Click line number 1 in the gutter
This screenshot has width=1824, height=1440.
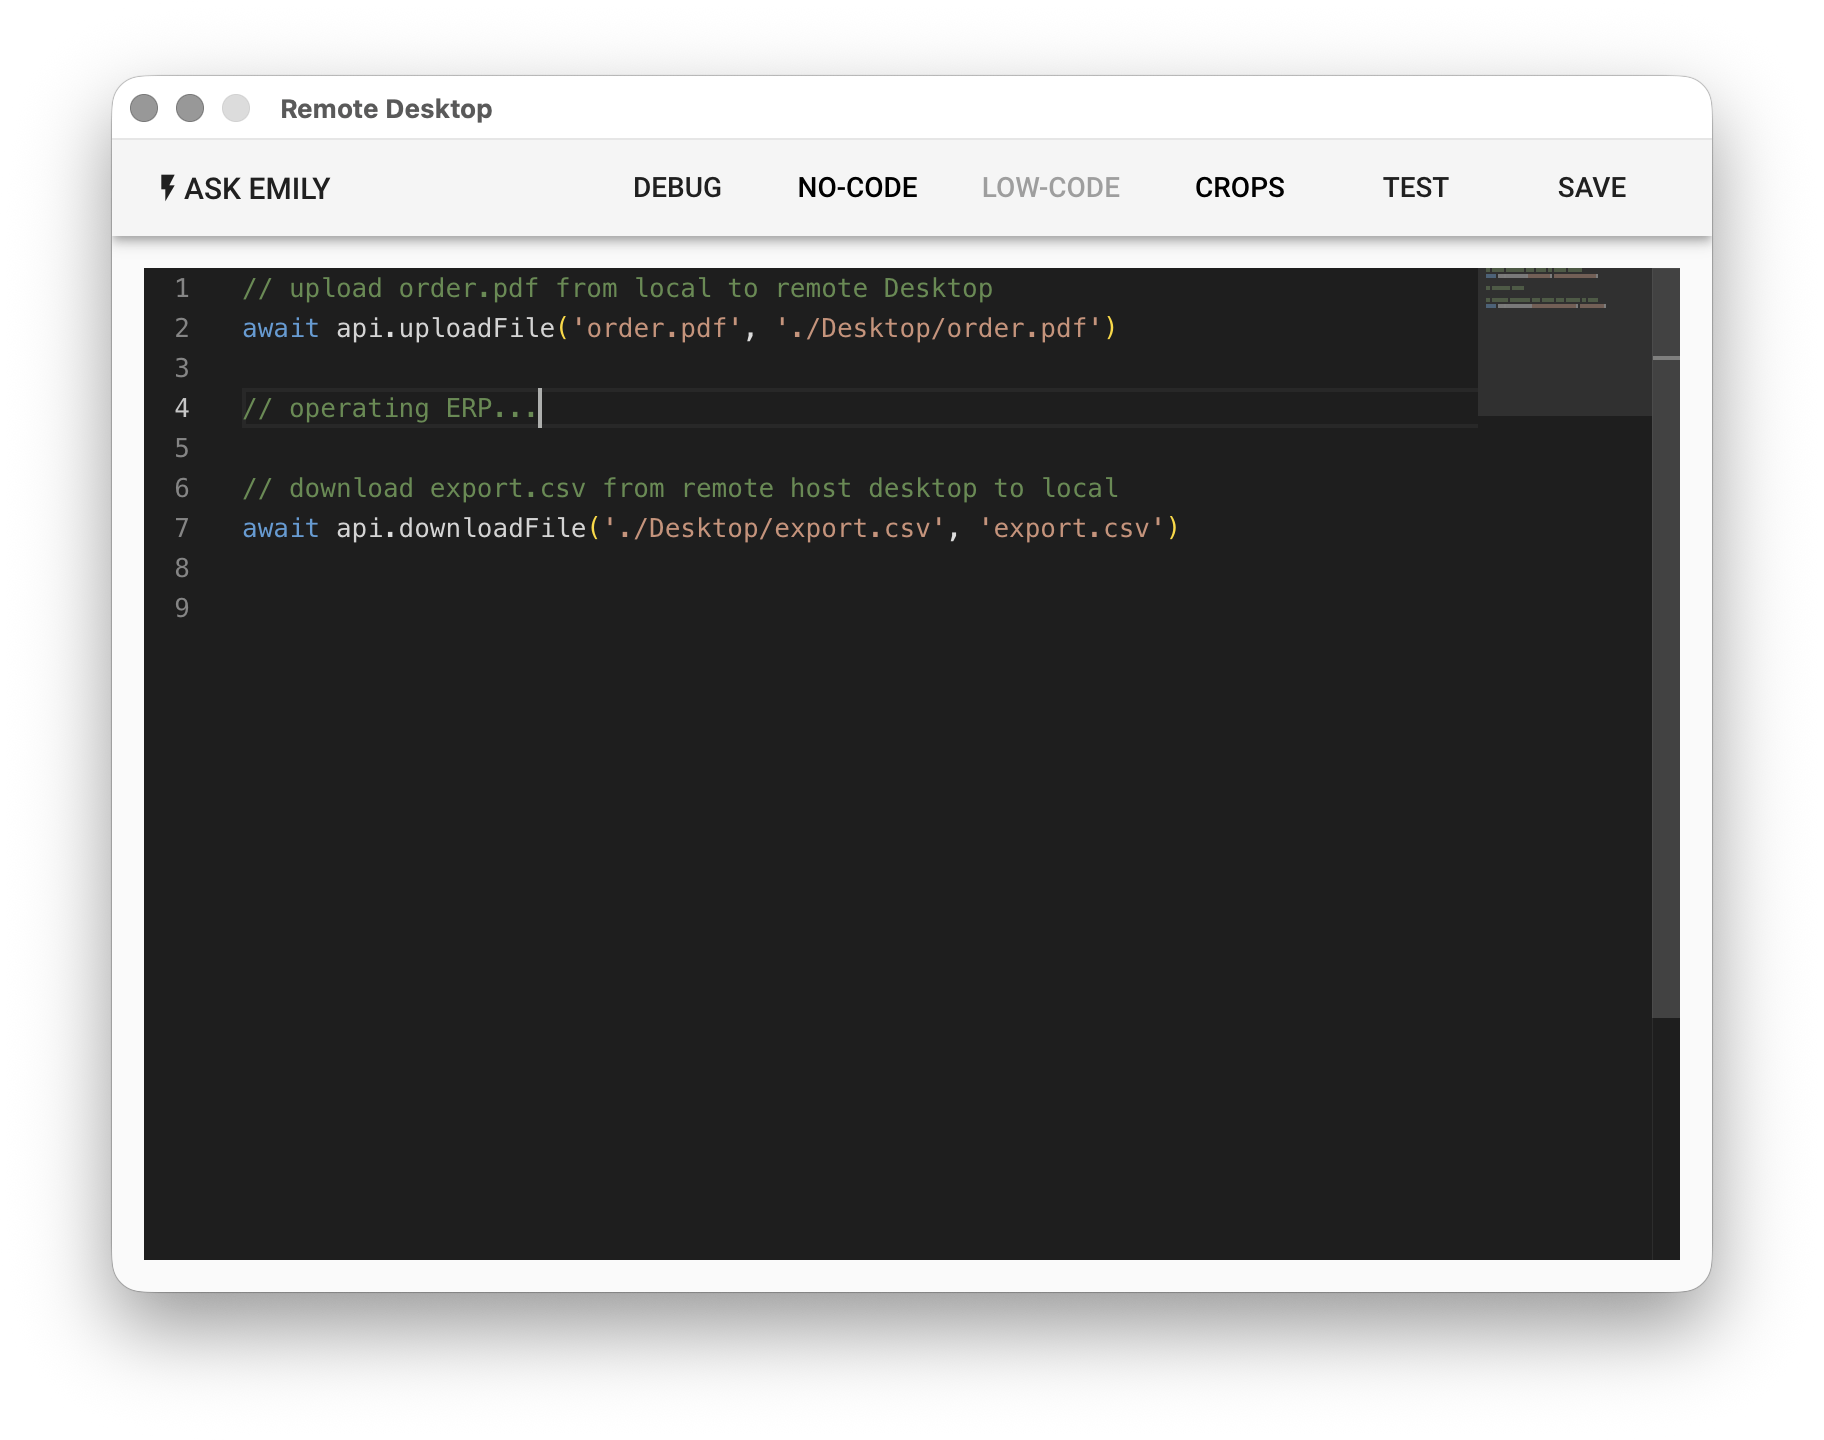tap(182, 288)
